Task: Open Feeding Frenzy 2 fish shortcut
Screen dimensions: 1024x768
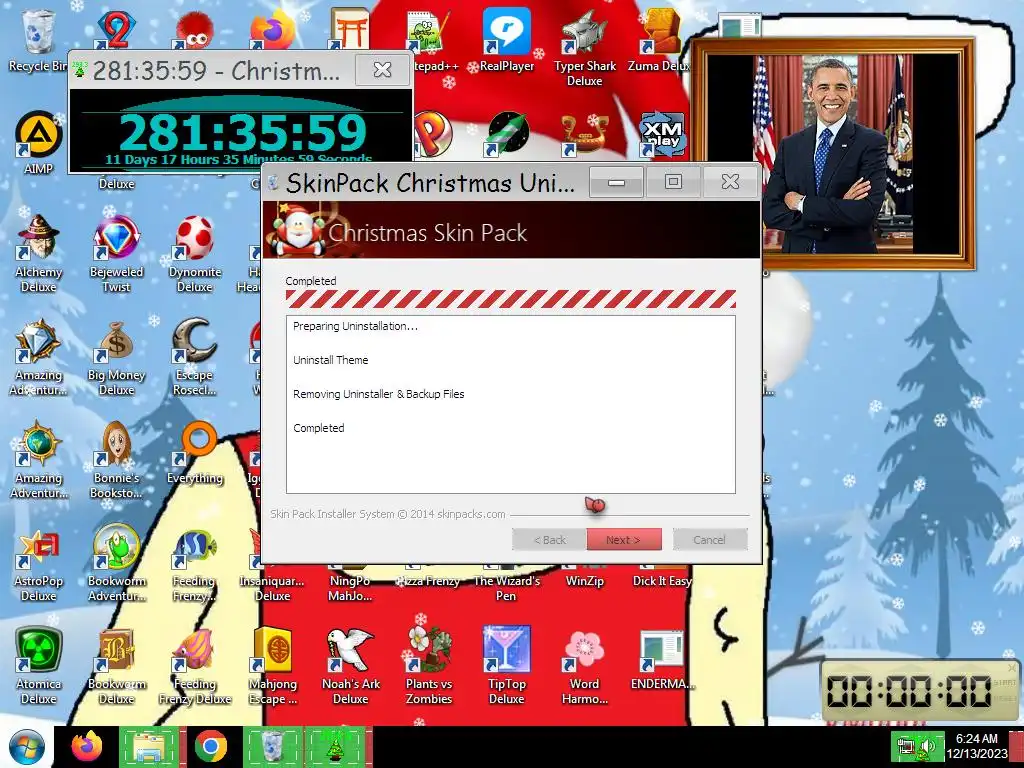Action: (x=195, y=563)
